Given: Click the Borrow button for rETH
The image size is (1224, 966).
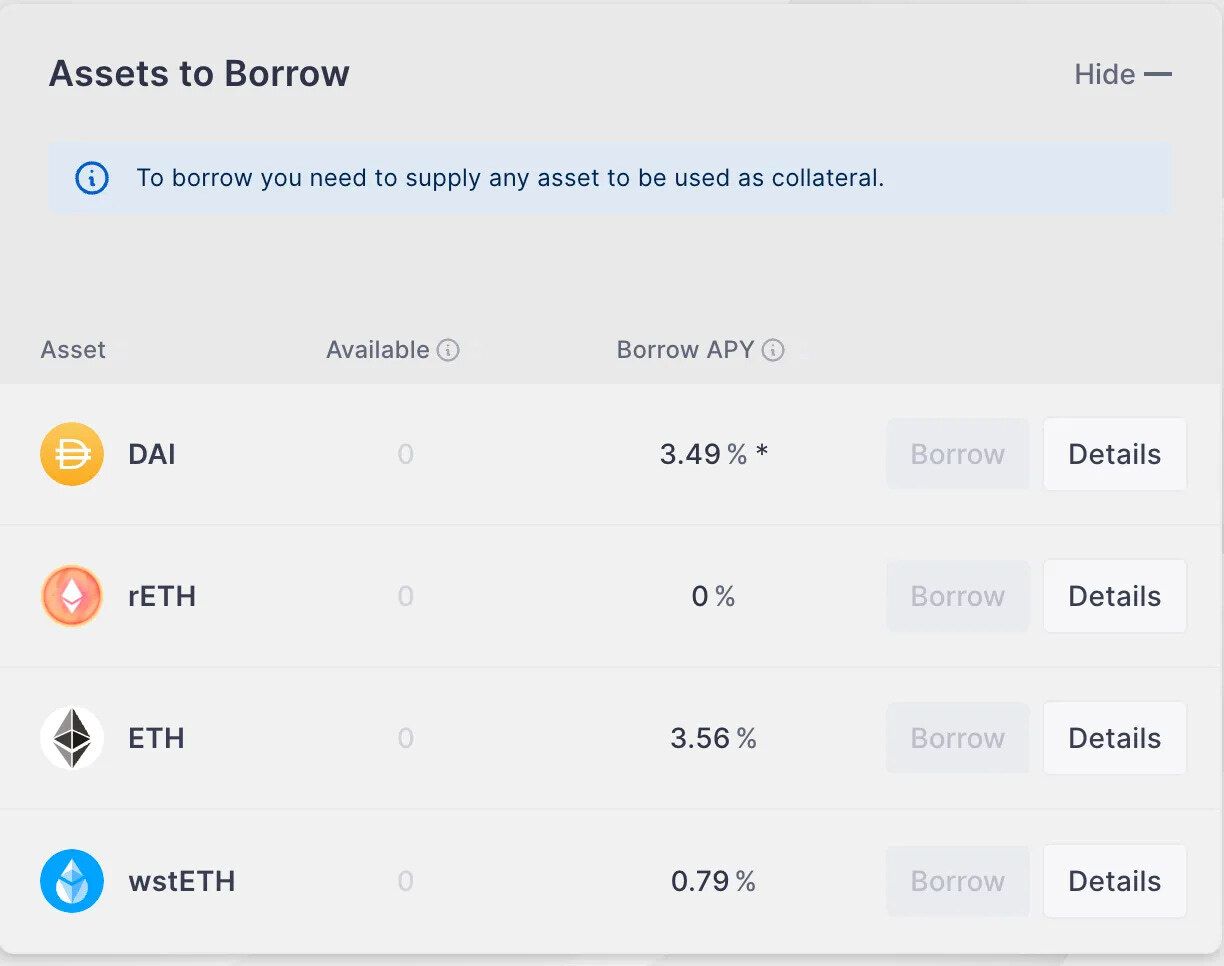Looking at the screenshot, I should (957, 596).
